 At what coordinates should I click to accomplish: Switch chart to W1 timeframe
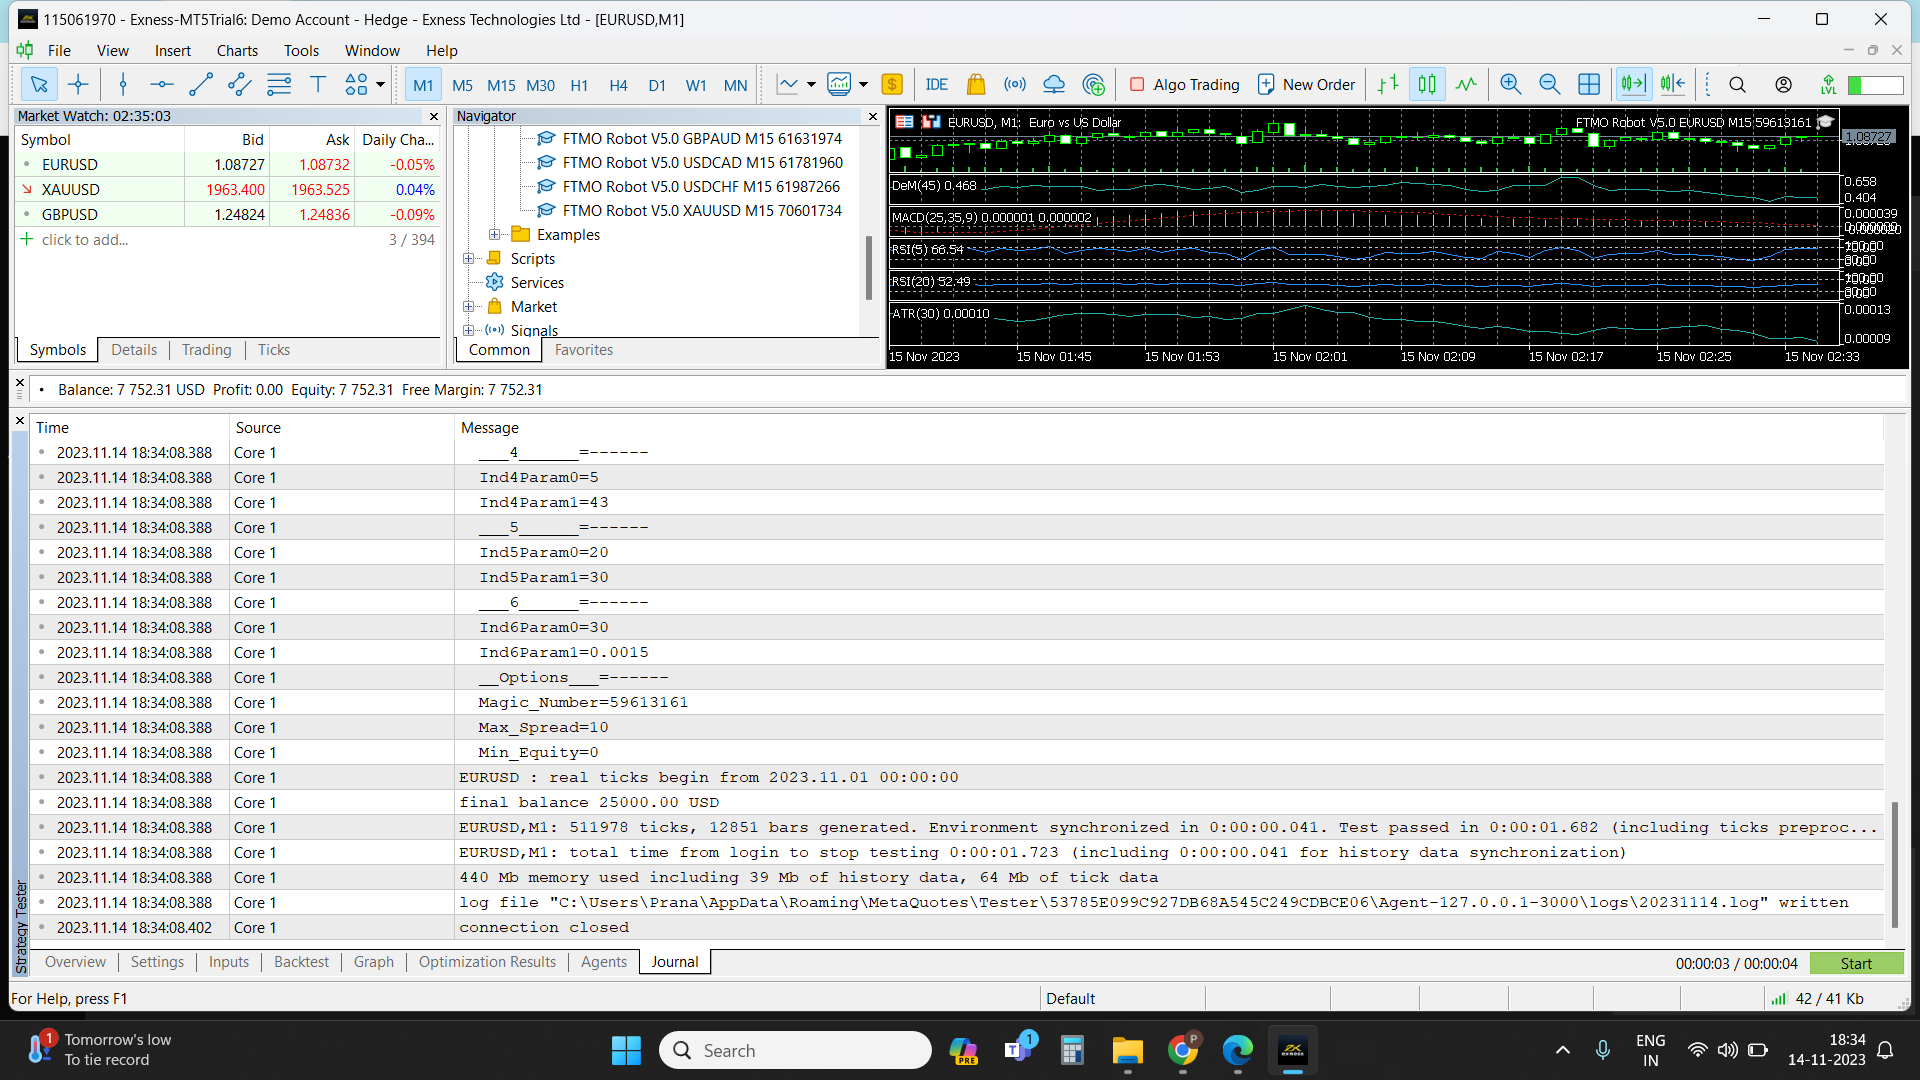[x=696, y=85]
